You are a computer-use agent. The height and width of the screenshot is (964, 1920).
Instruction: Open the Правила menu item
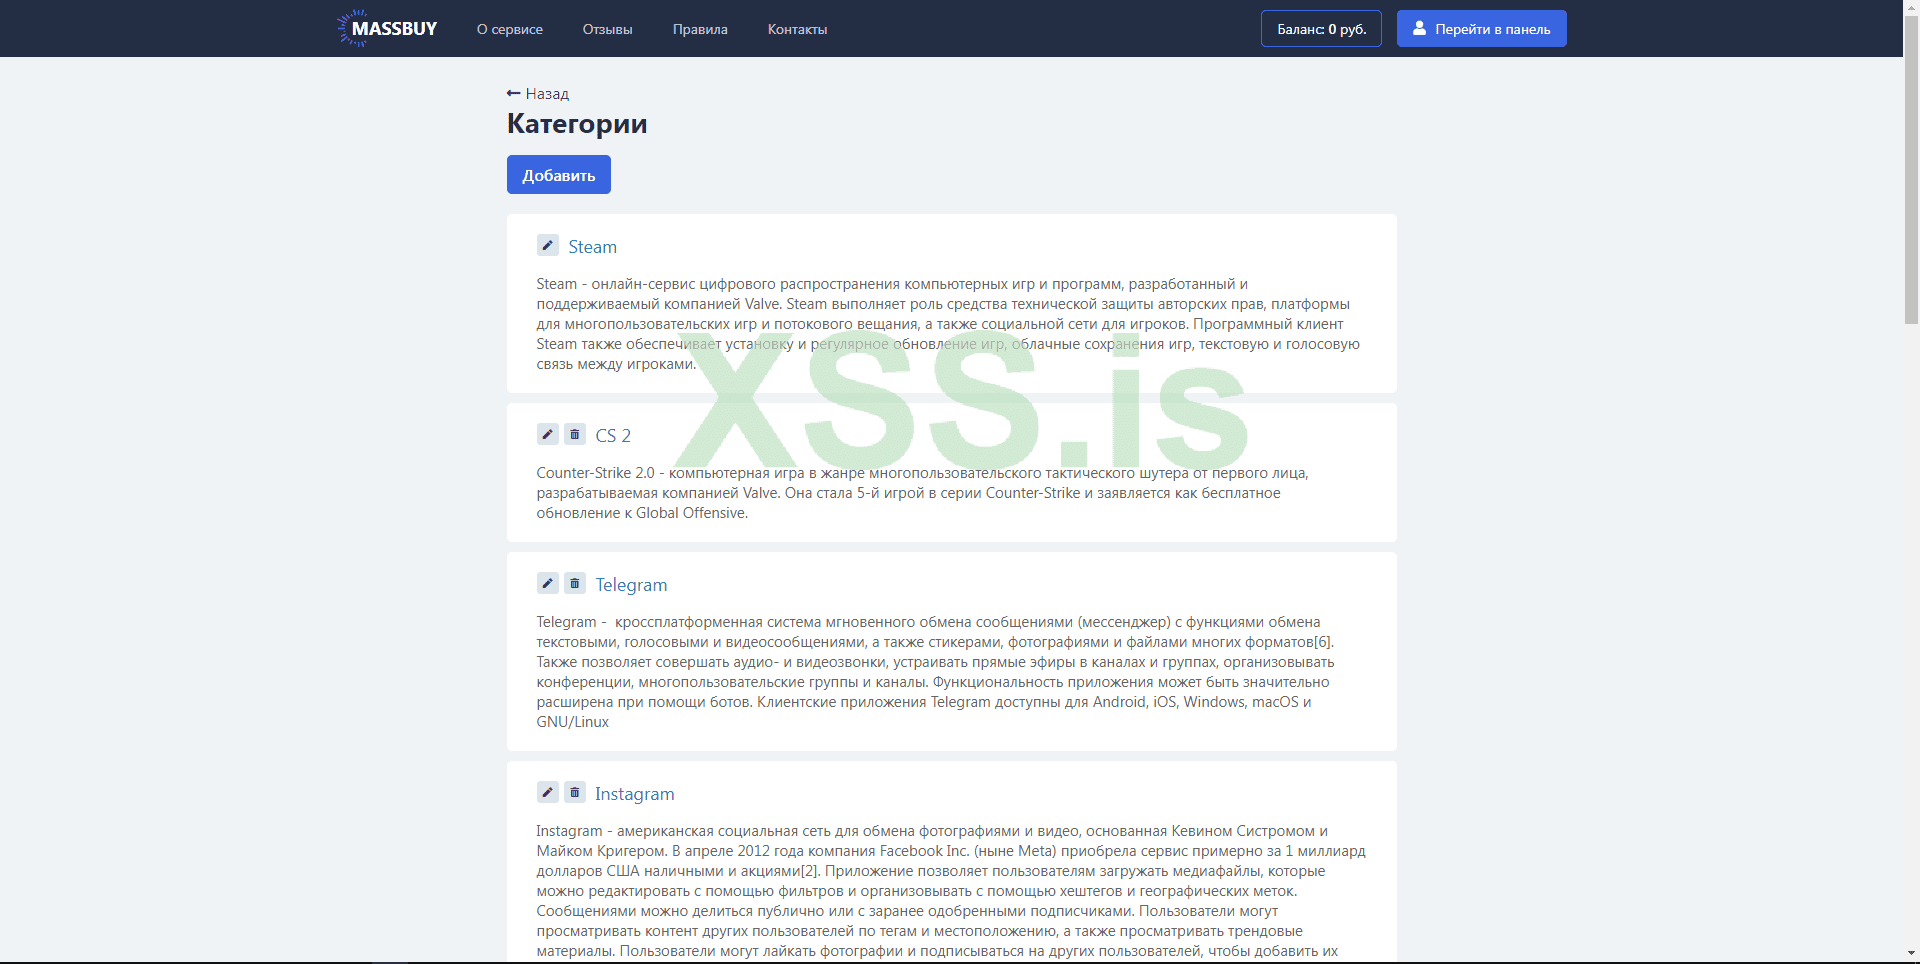point(700,29)
